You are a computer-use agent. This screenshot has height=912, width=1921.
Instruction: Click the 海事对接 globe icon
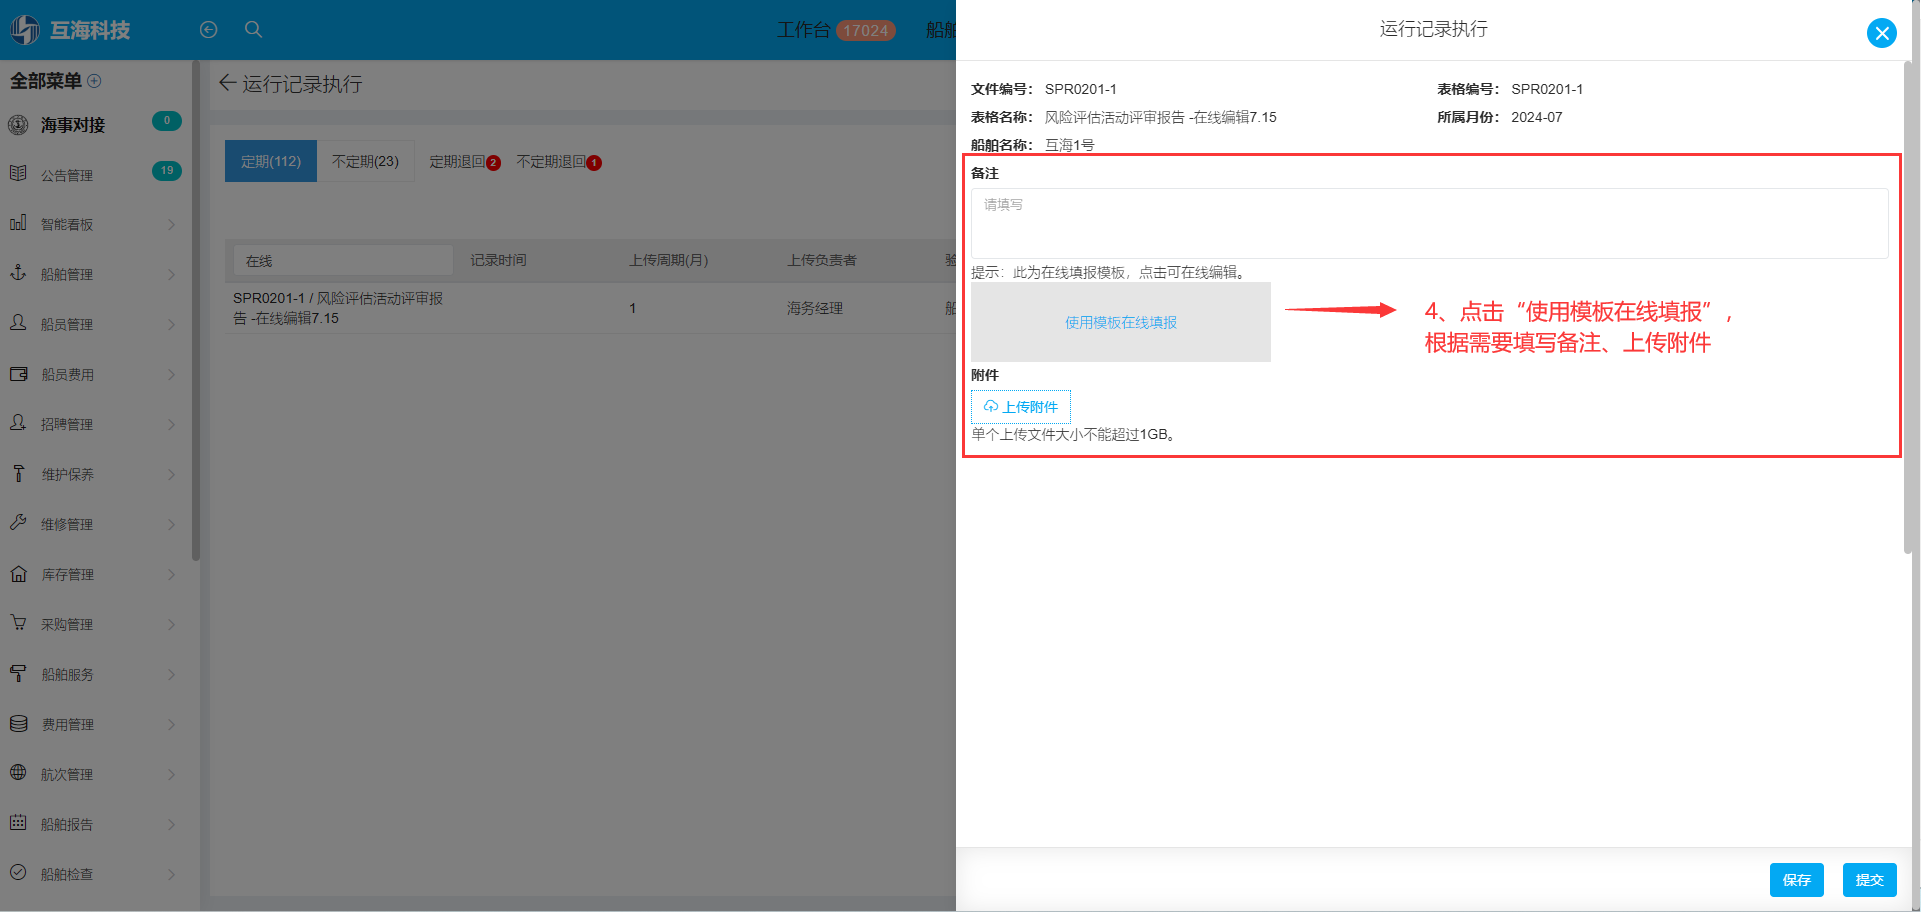point(18,125)
